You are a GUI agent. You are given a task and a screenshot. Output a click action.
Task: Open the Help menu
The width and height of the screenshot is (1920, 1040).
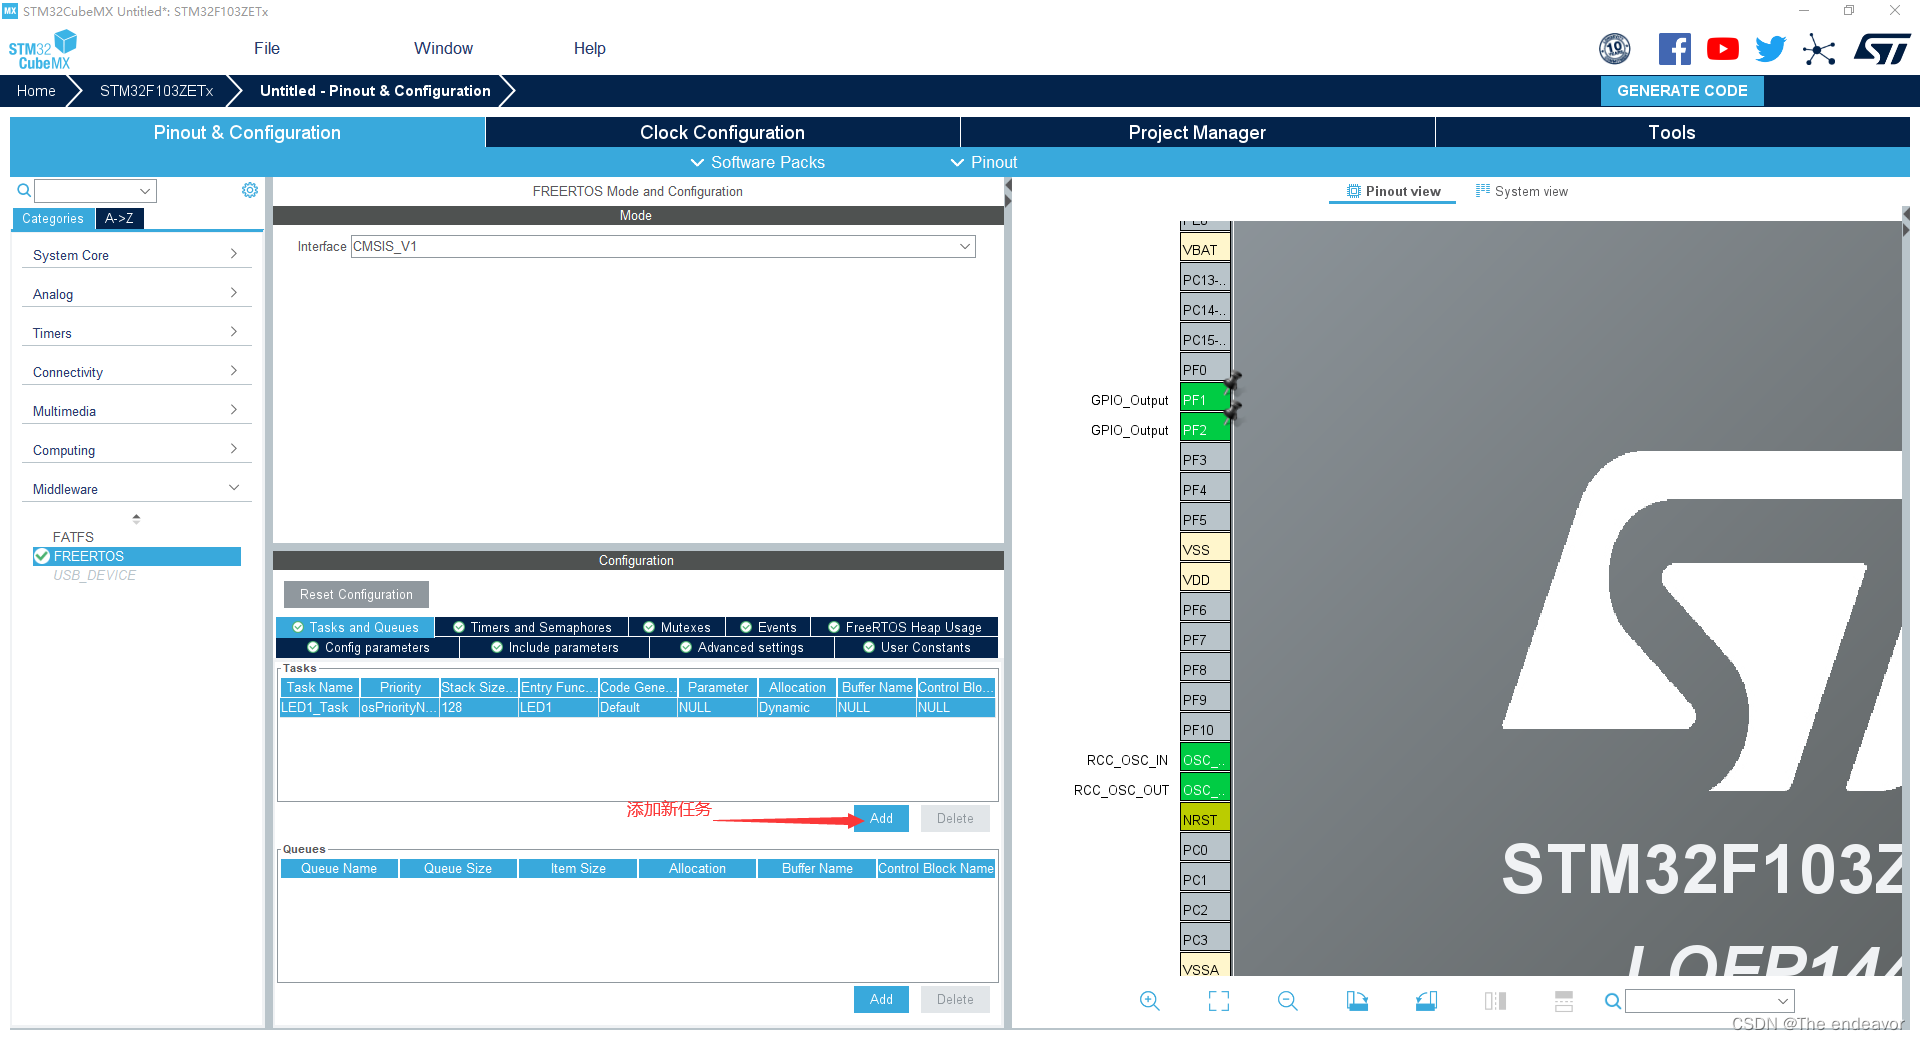pyautogui.click(x=589, y=48)
